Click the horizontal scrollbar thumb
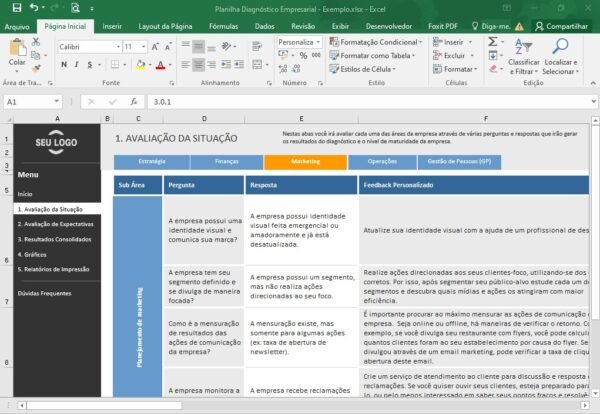600x414 pixels. click(x=104, y=405)
